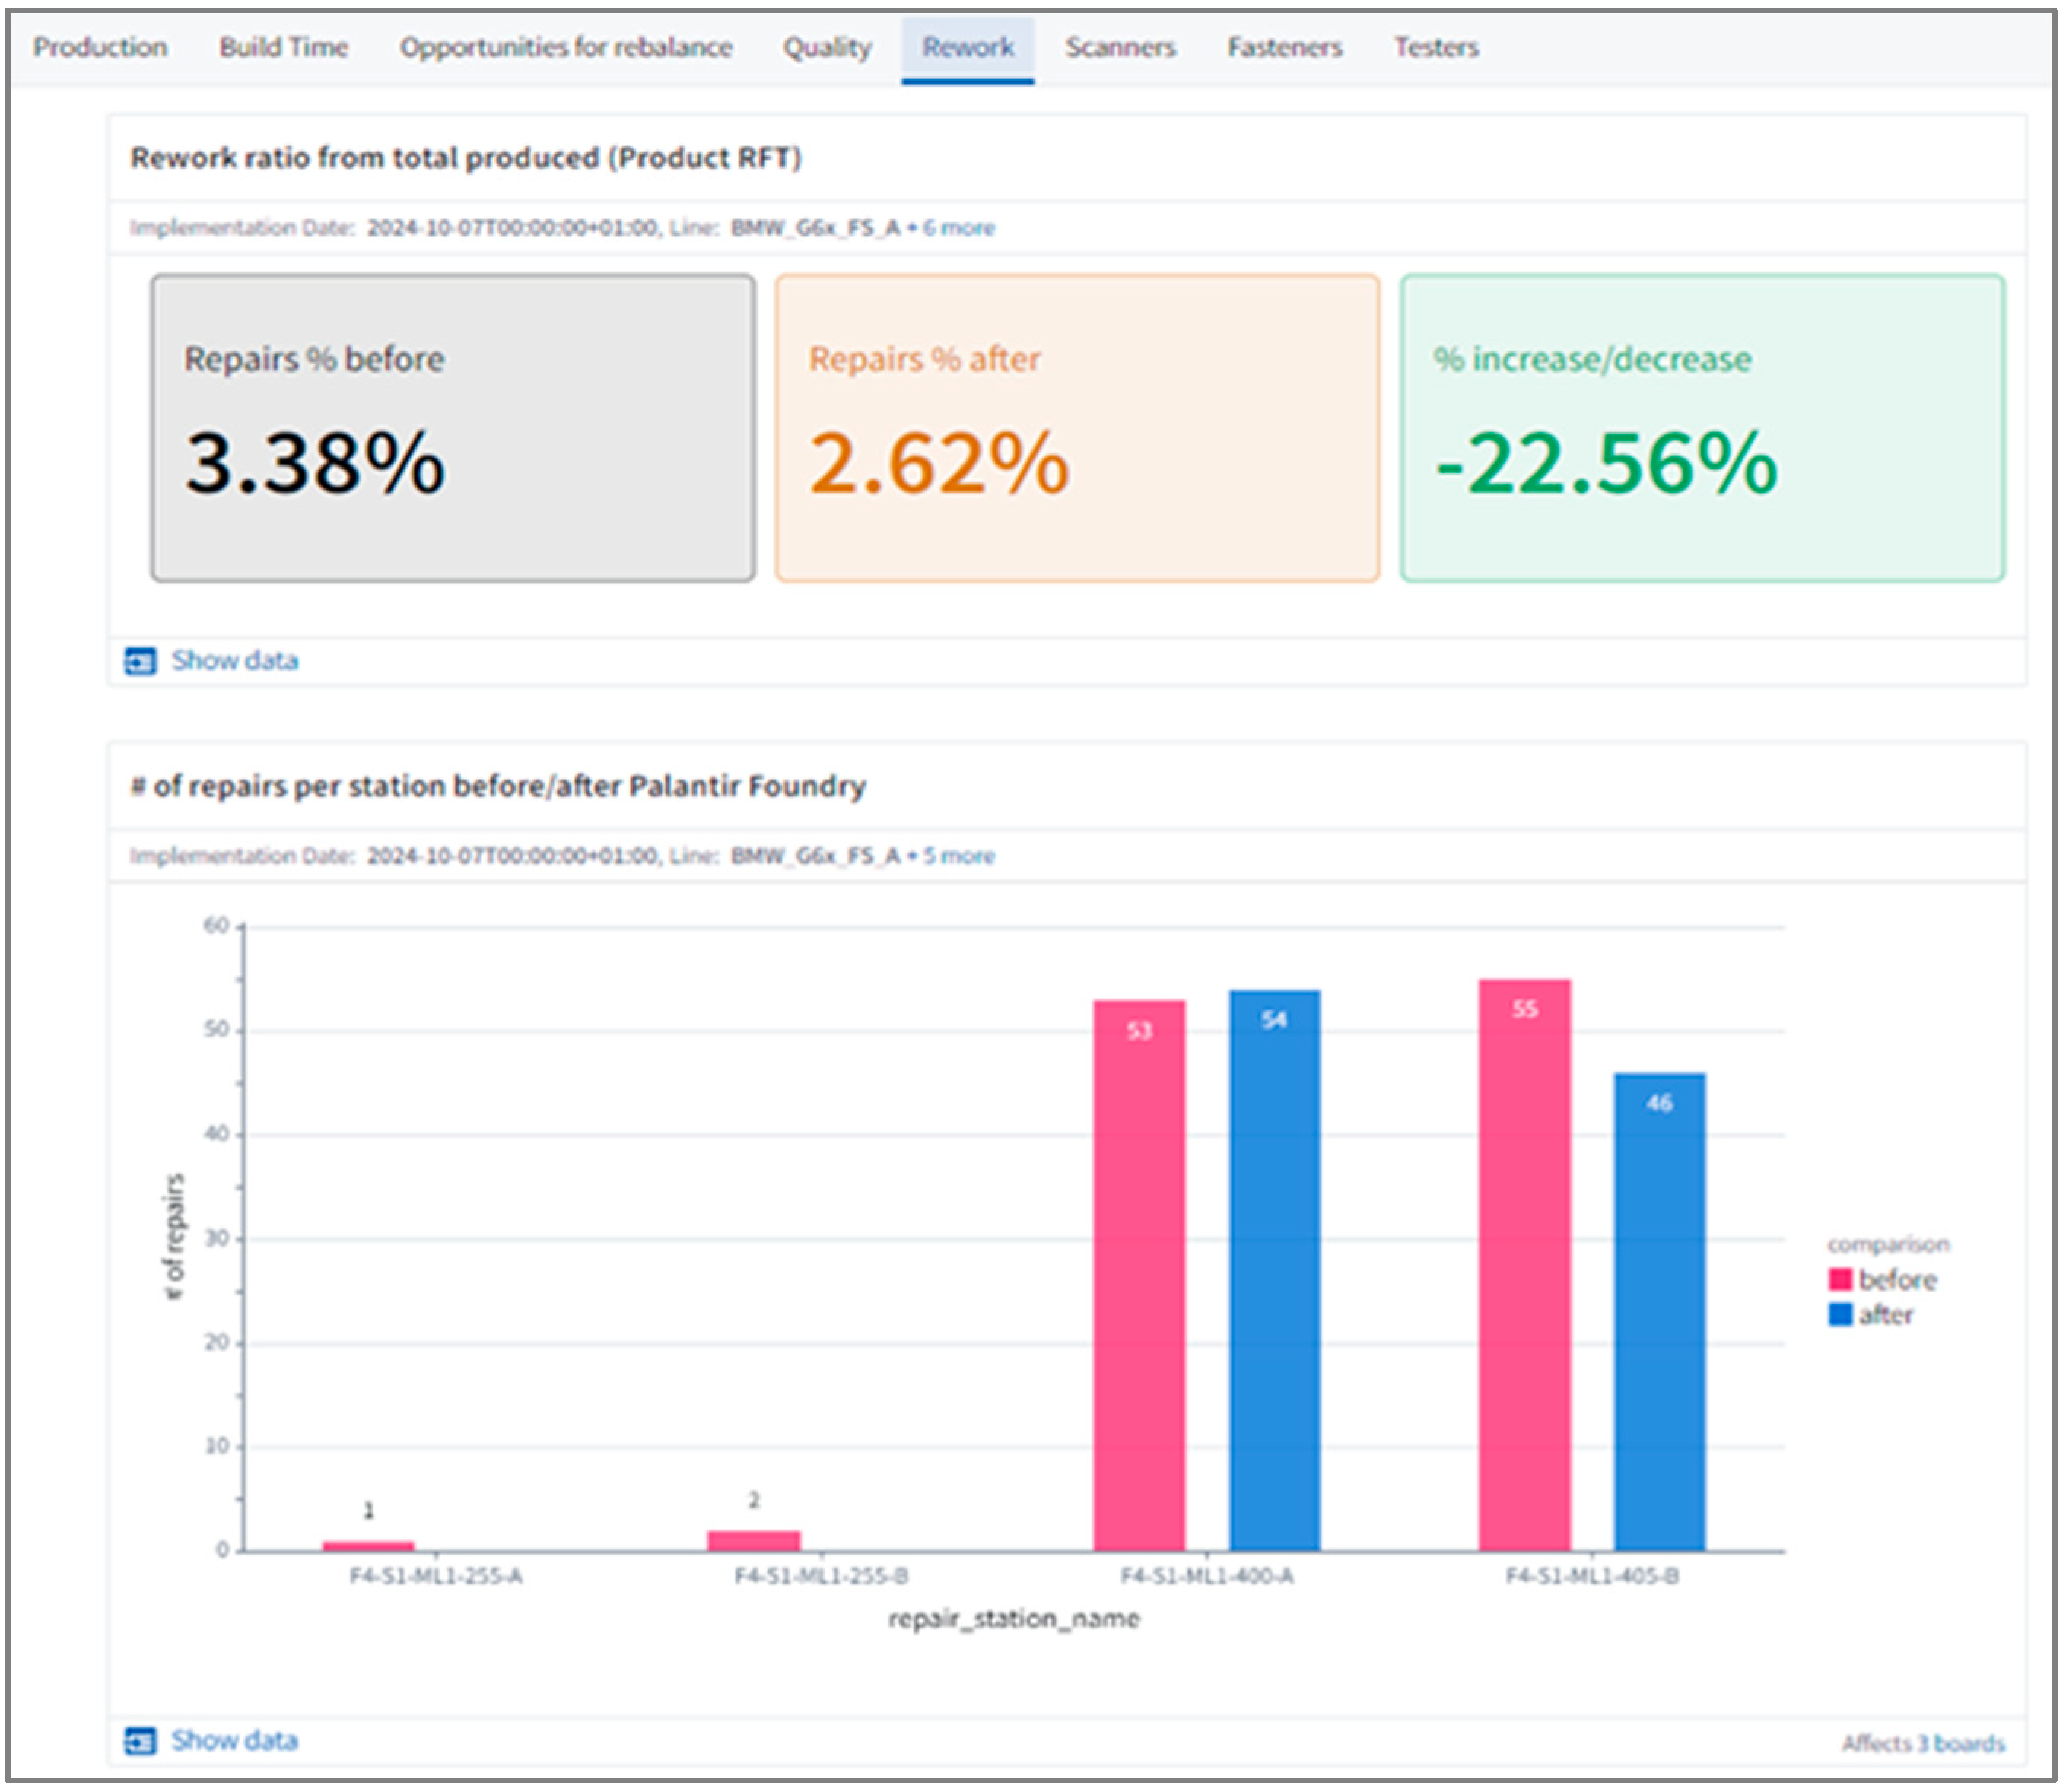Click the small pink bar for F4-S1-ML1-255-A

click(x=368, y=1546)
